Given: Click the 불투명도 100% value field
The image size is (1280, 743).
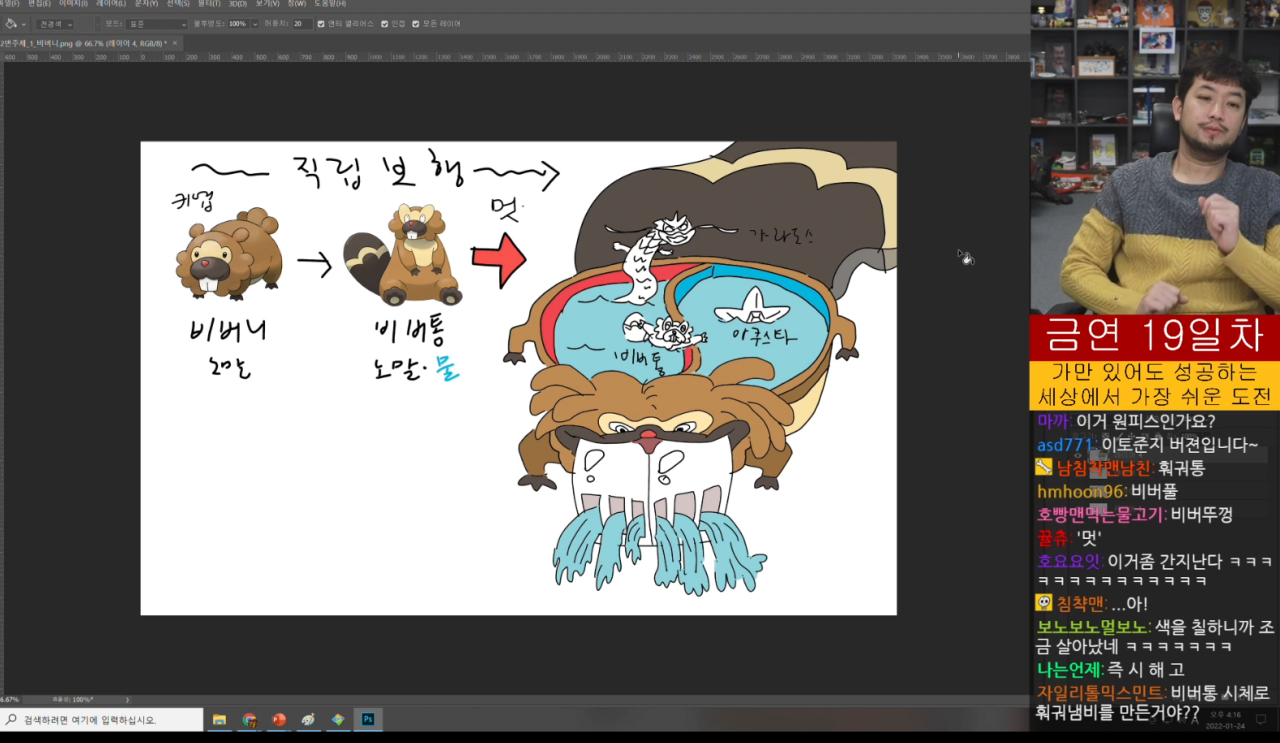Looking at the screenshot, I should [x=238, y=23].
